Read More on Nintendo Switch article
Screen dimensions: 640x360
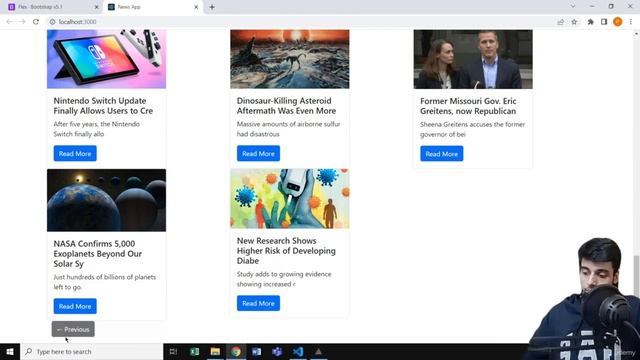pyautogui.click(x=75, y=153)
